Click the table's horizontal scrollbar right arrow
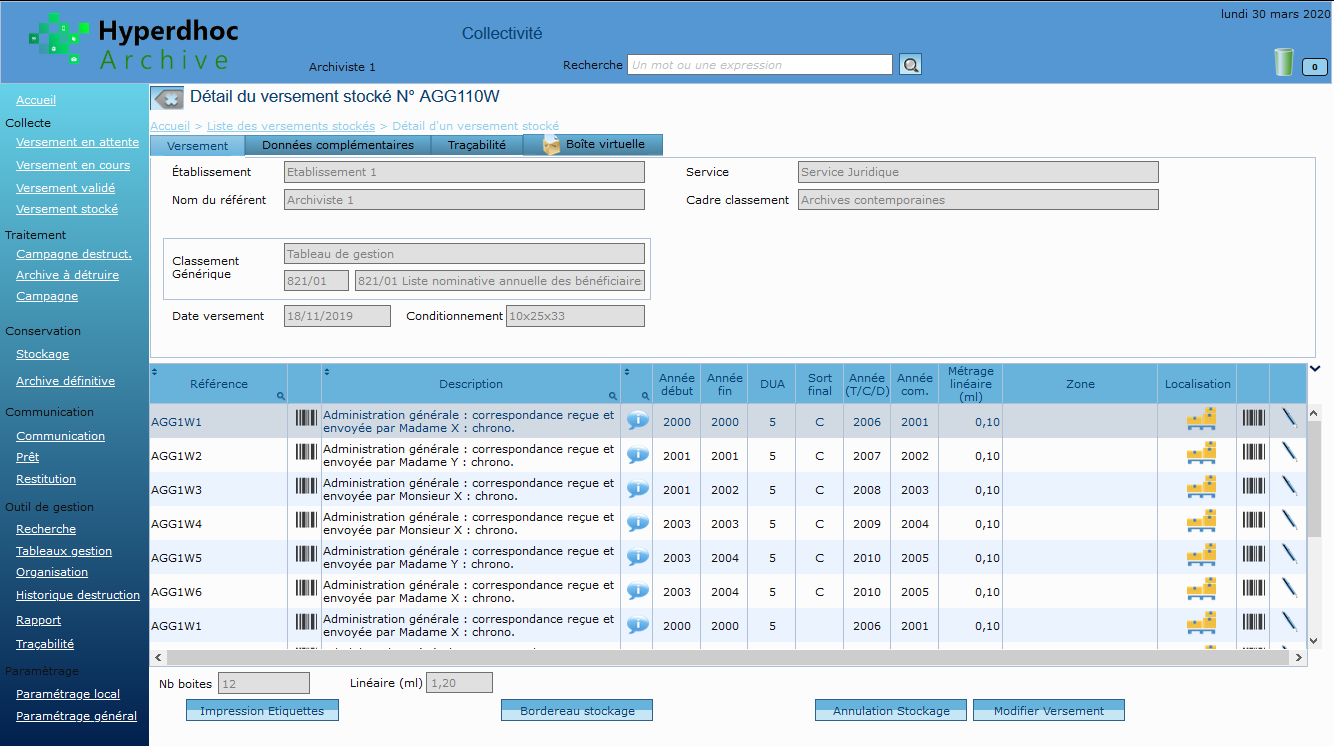Viewport: 1334px width, 746px height. pos(1298,658)
